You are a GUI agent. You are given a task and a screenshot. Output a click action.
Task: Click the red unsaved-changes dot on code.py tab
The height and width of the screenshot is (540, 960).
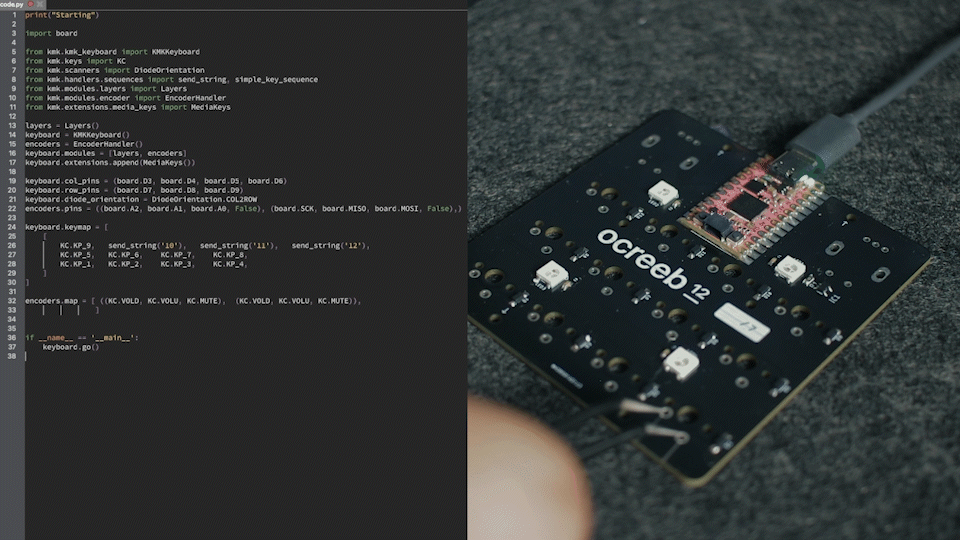pyautogui.click(x=31, y=4)
